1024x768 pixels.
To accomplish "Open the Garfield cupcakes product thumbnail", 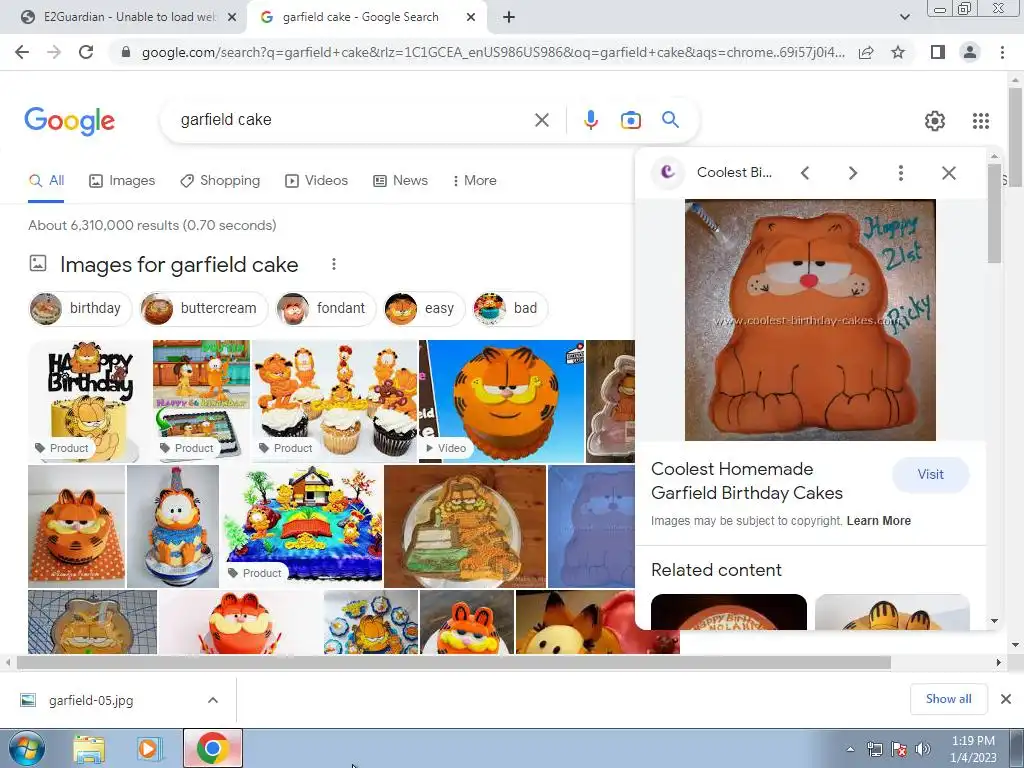I will (x=335, y=401).
